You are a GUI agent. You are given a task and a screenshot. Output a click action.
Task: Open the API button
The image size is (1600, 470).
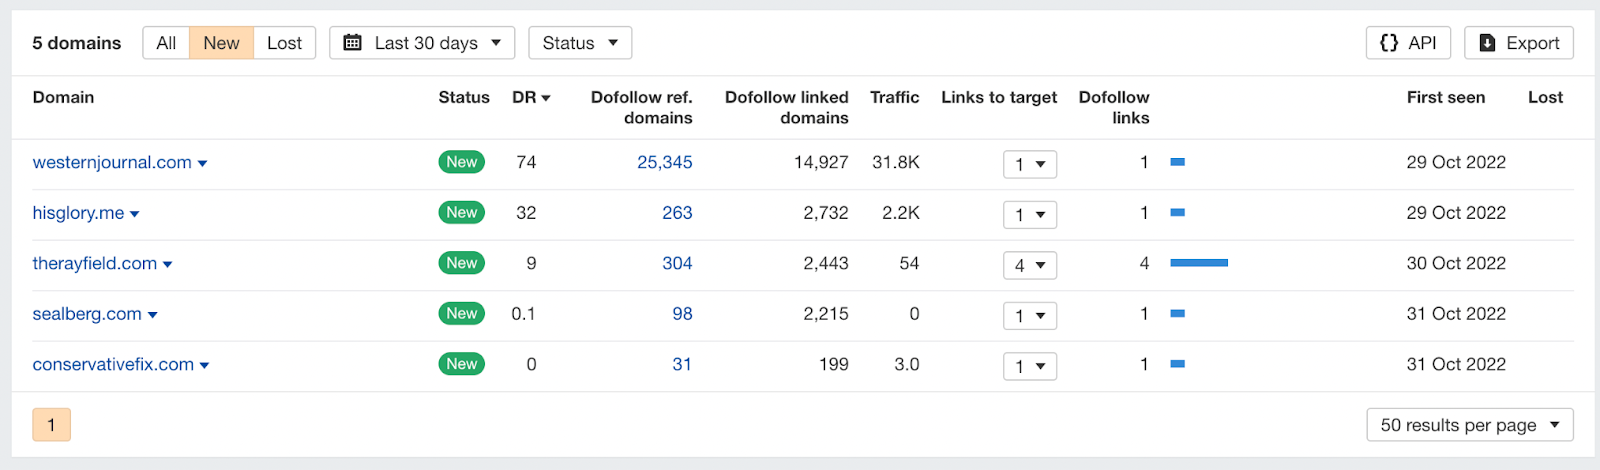click(1408, 43)
